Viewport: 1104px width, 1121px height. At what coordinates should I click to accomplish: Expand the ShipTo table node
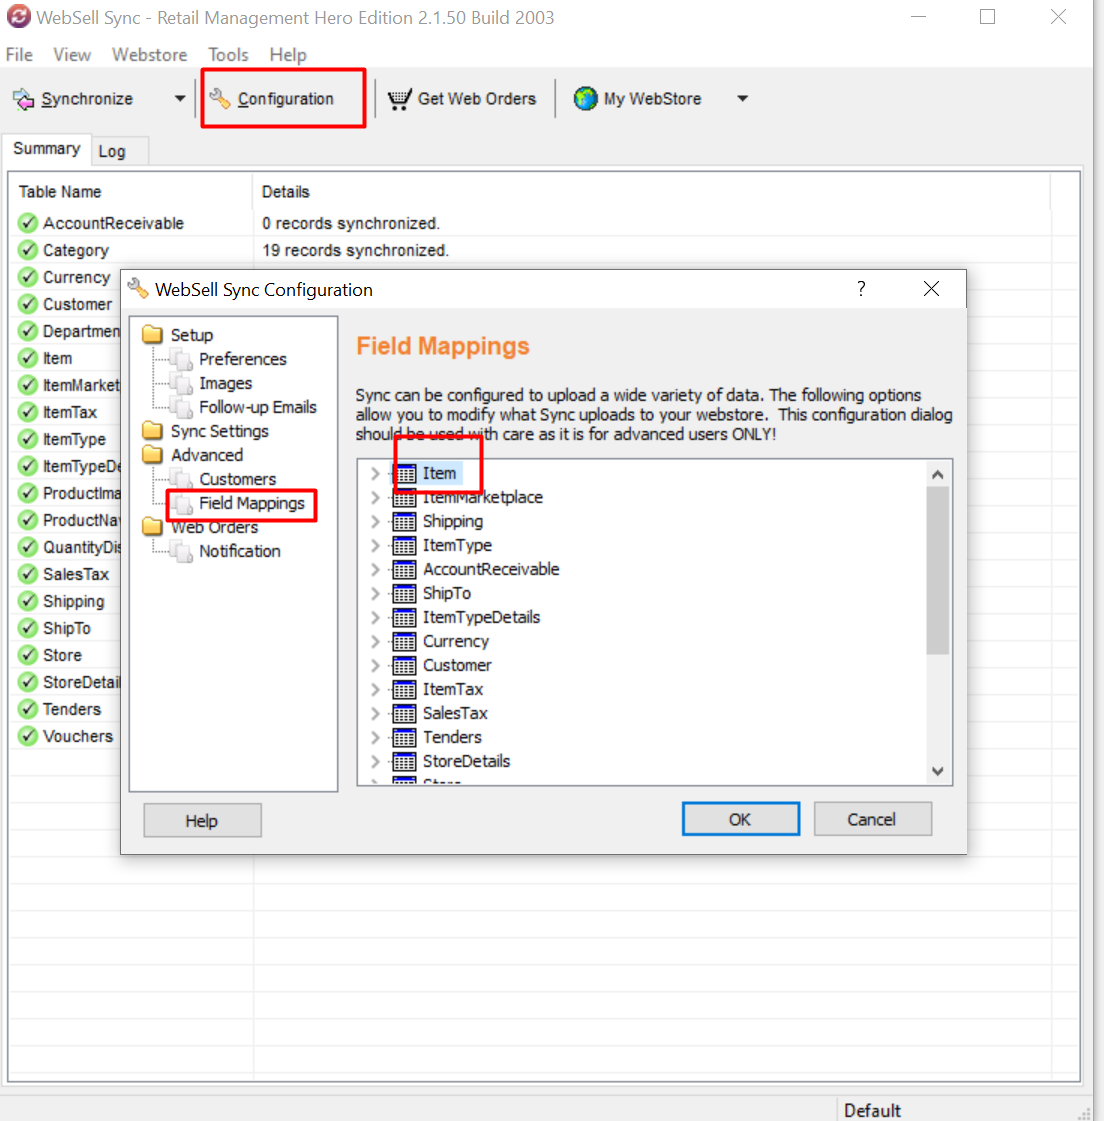click(x=375, y=593)
